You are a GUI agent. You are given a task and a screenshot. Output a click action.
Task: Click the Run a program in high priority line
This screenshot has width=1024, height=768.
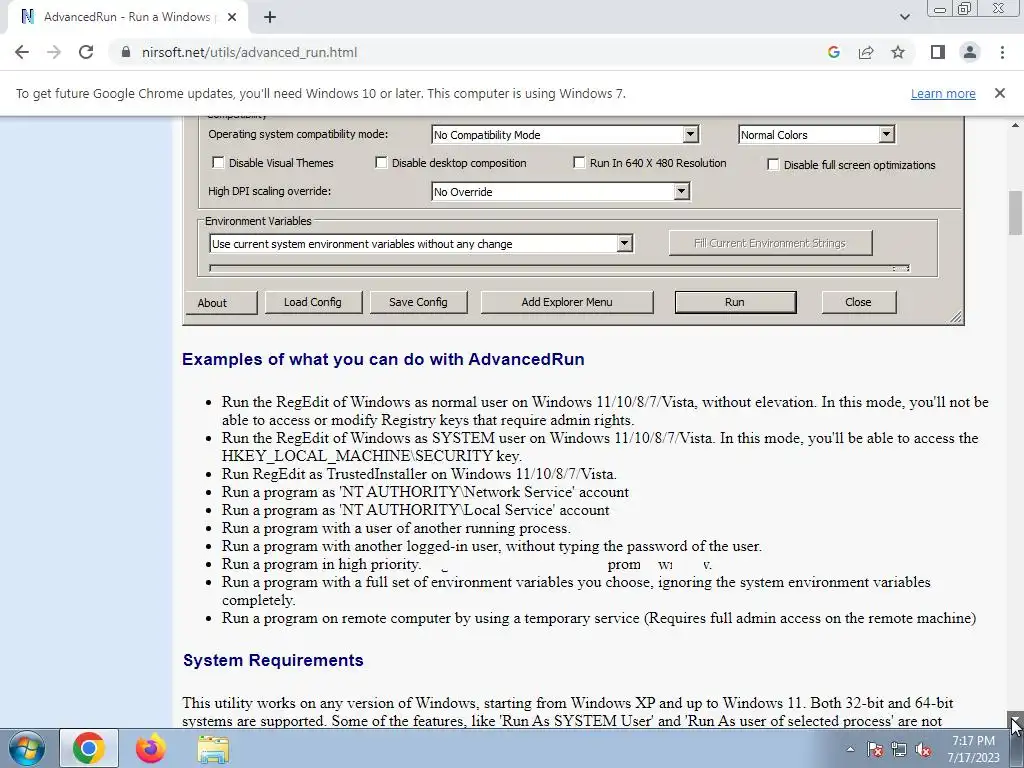tap(321, 564)
